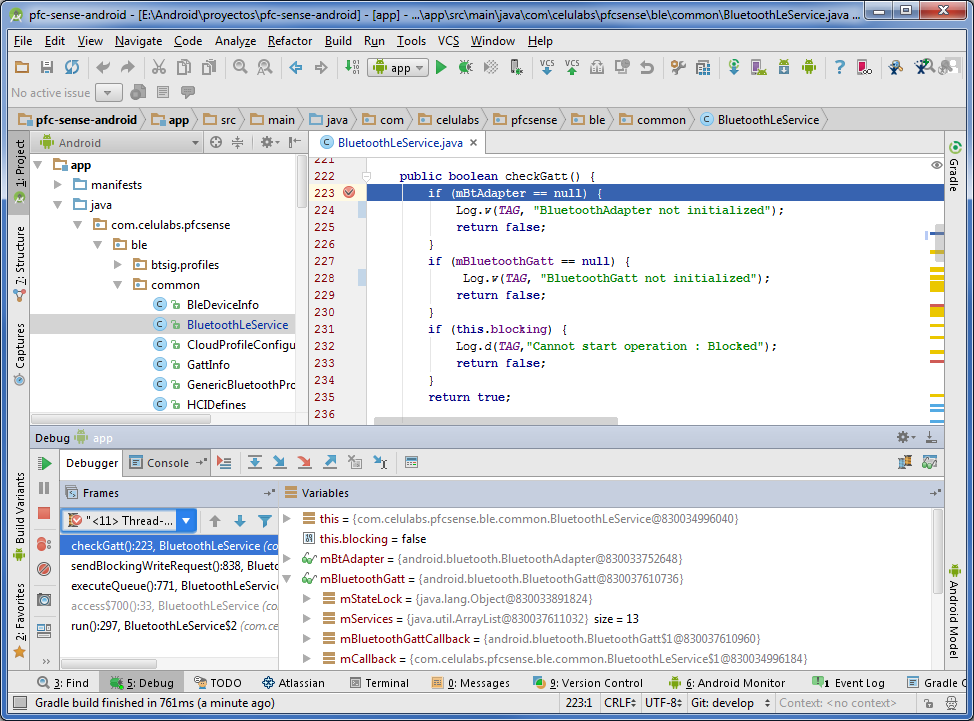This screenshot has height=721, width=974.
Task: Navigate Back with blue left arrow
Action: [296, 67]
